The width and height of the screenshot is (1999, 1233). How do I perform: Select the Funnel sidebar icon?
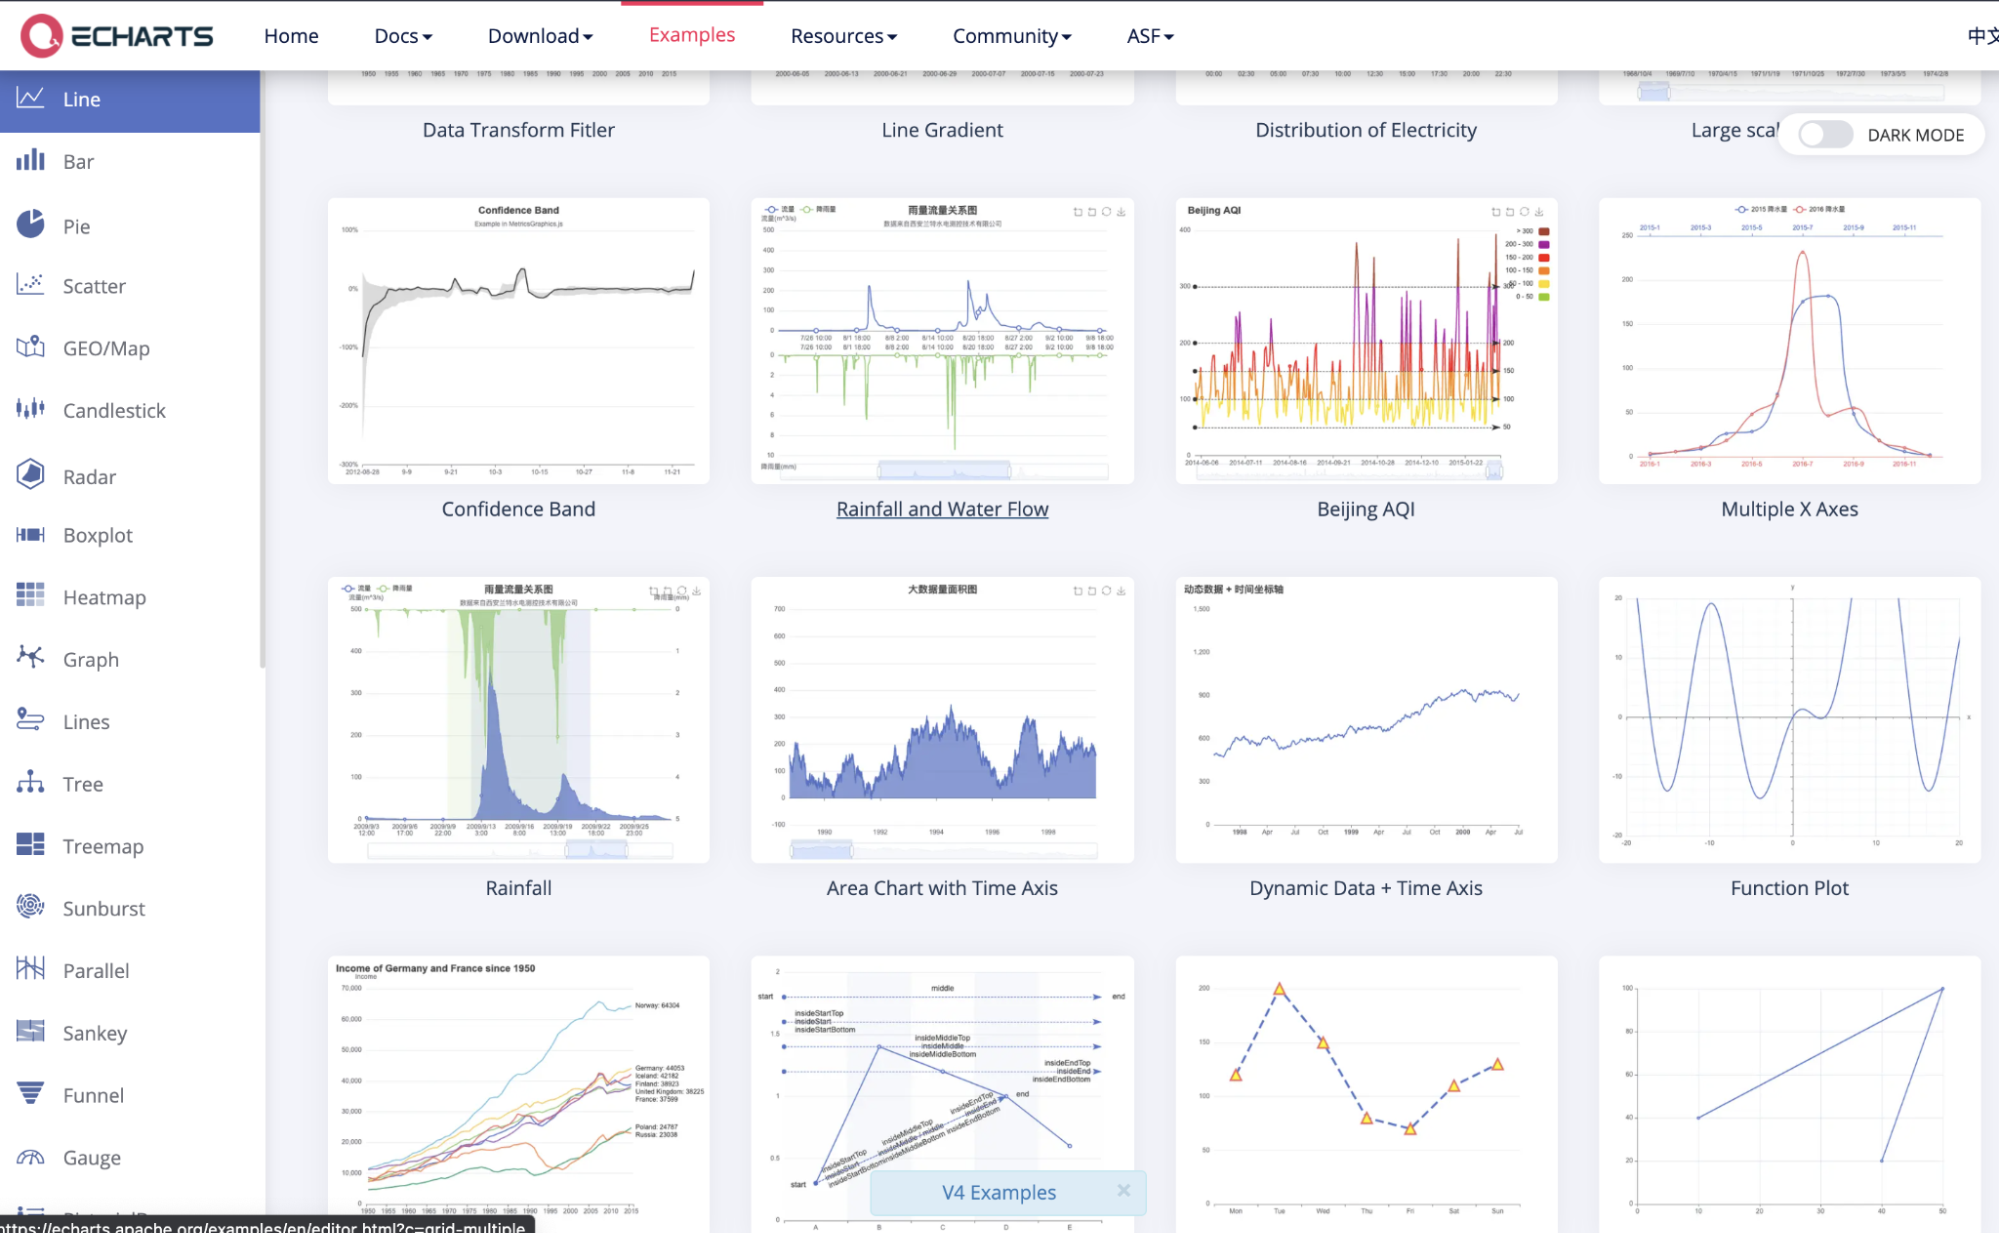pyautogui.click(x=30, y=1094)
